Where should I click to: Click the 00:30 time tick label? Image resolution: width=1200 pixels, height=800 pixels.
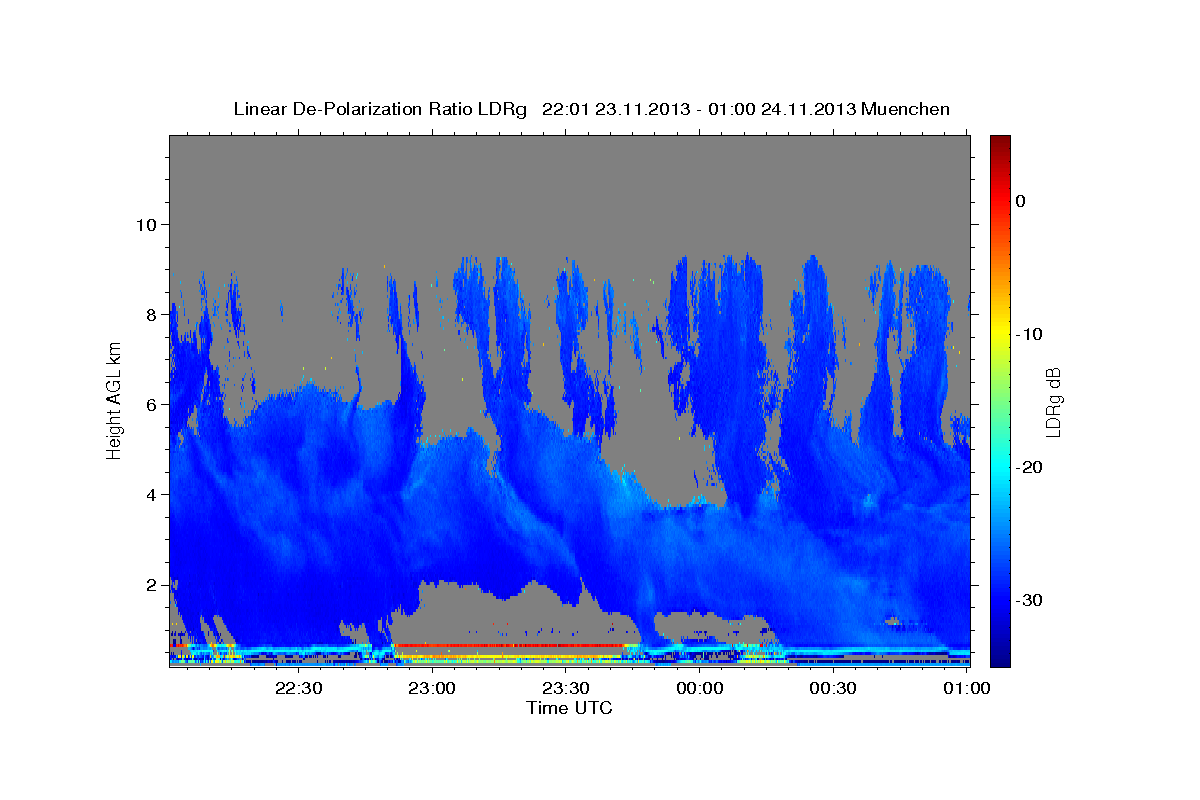pos(833,689)
